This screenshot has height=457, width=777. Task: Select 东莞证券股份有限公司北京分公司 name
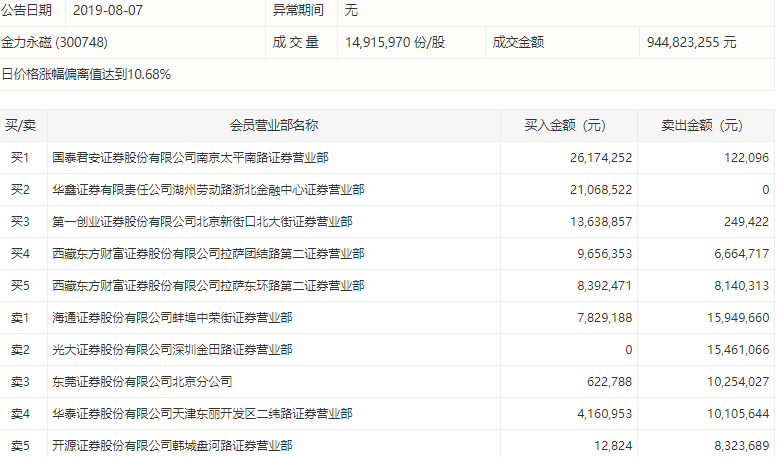click(x=142, y=382)
